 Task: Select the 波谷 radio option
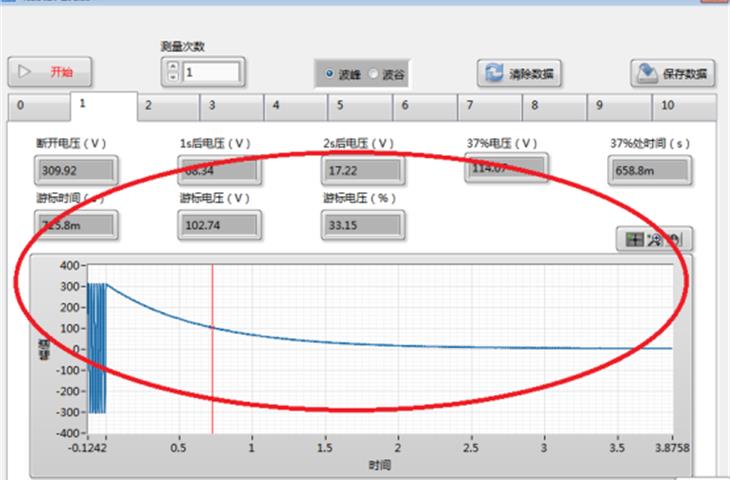coord(375,74)
